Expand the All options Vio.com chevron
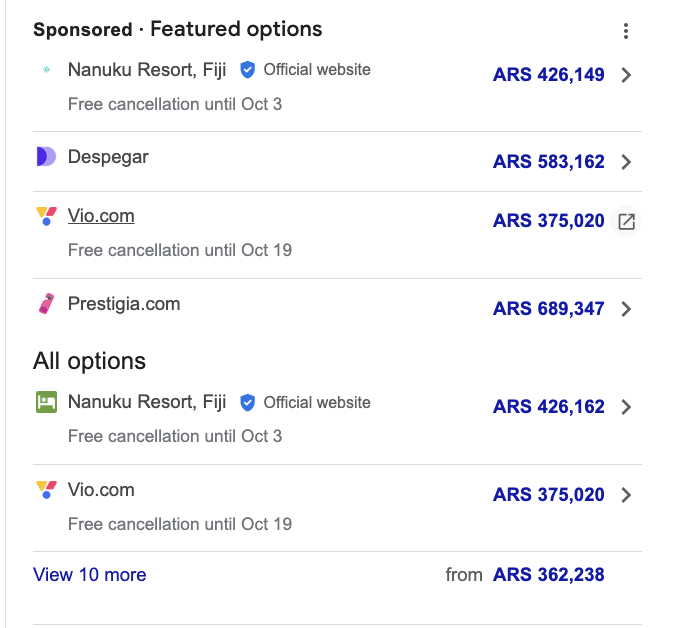The height and width of the screenshot is (628, 690). [626, 495]
